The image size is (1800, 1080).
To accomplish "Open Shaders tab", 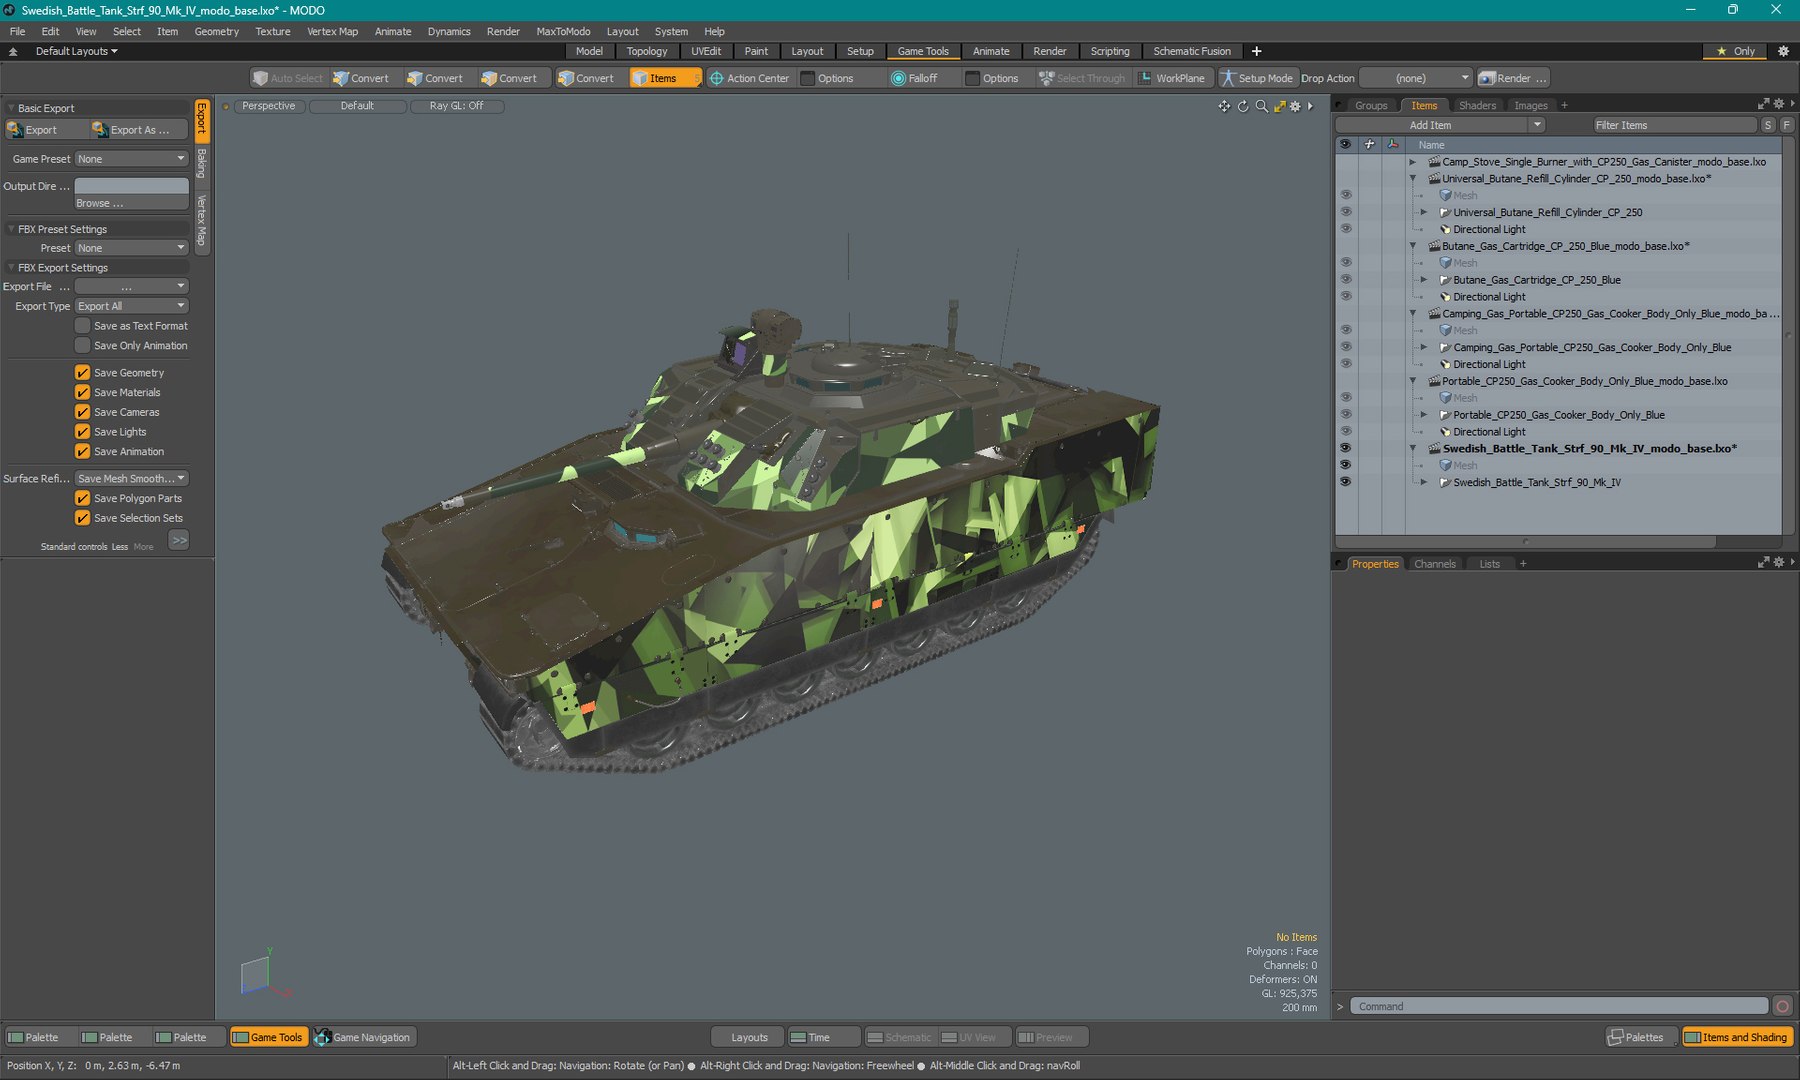I will pyautogui.click(x=1477, y=105).
